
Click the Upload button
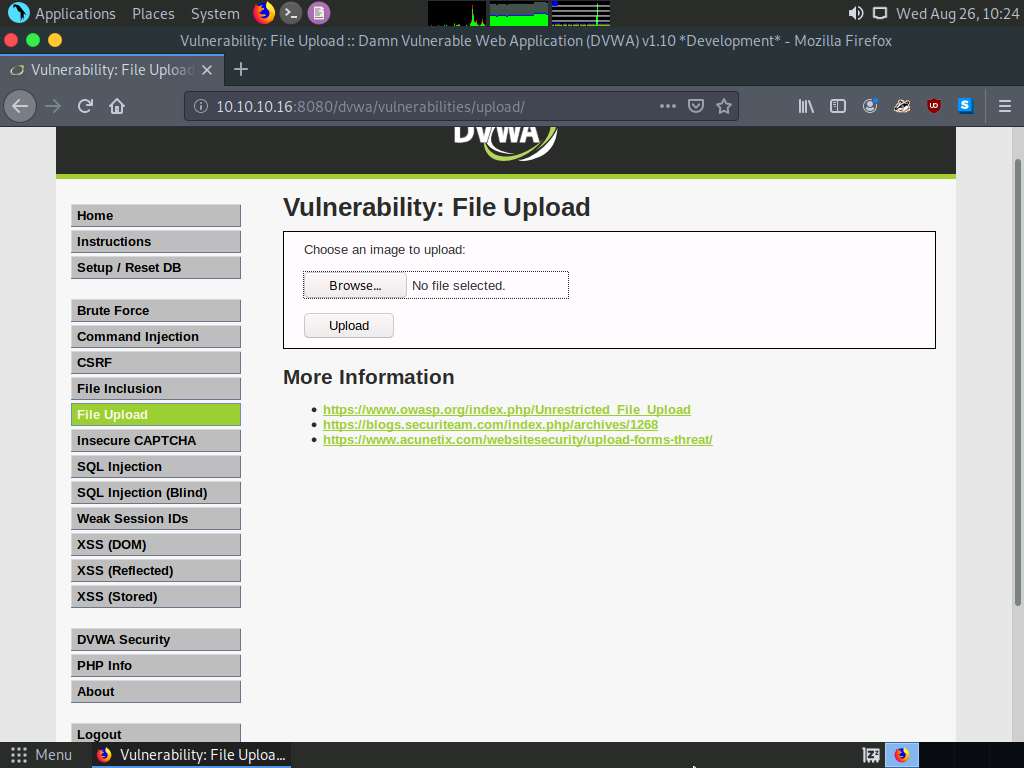click(348, 325)
